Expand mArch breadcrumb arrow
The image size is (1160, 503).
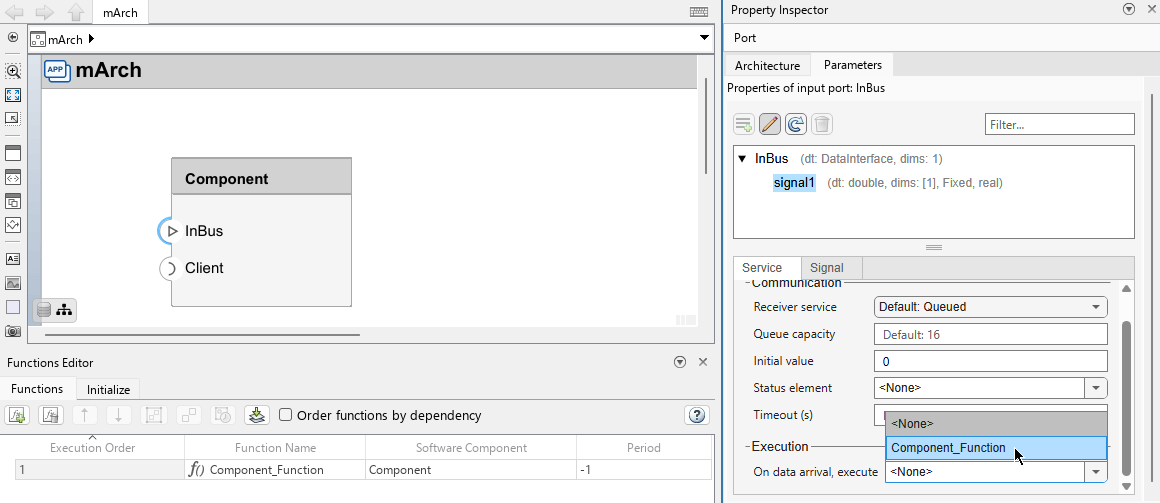point(91,38)
